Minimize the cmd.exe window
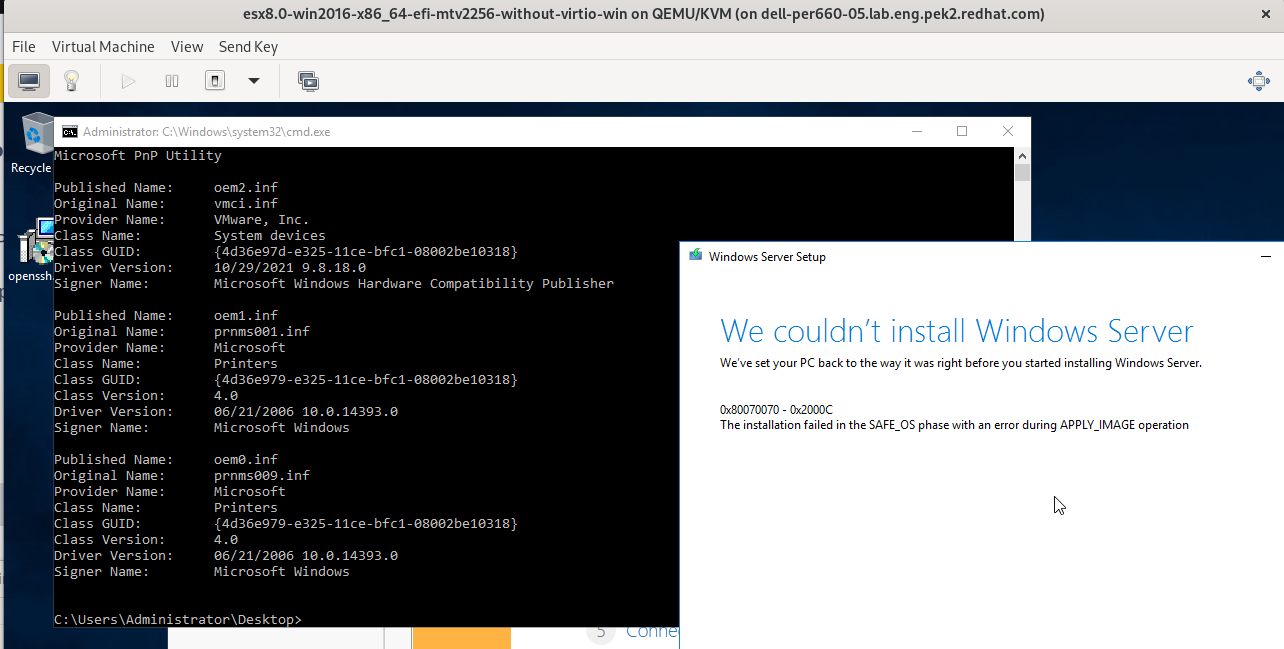 point(916,131)
